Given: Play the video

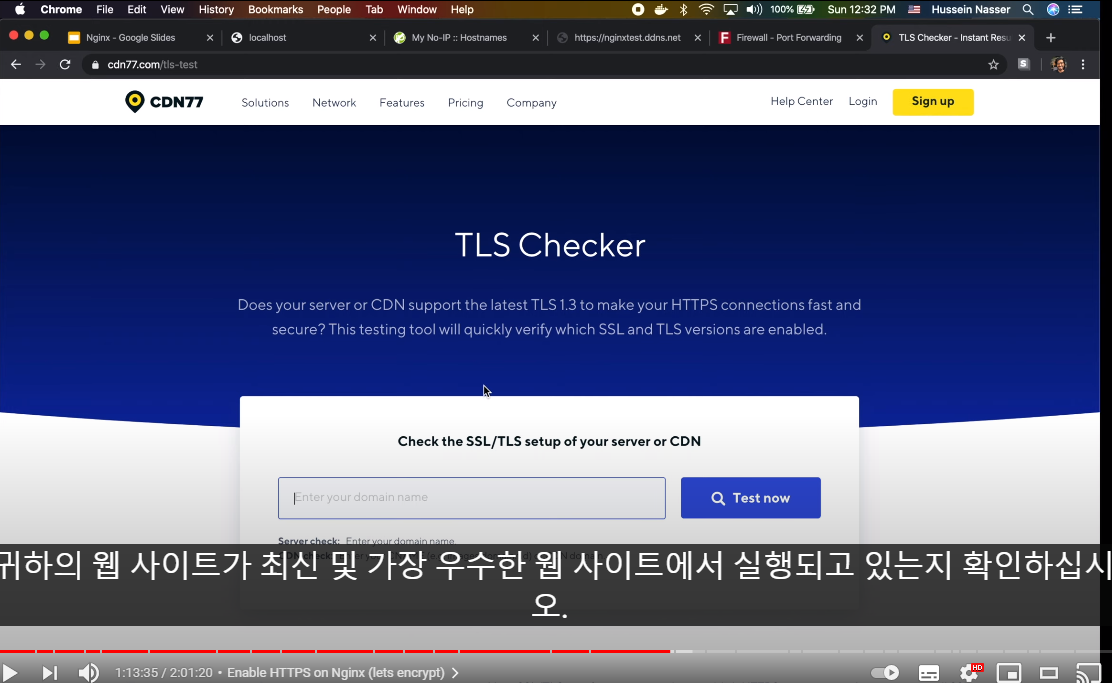Looking at the screenshot, I should [10, 672].
